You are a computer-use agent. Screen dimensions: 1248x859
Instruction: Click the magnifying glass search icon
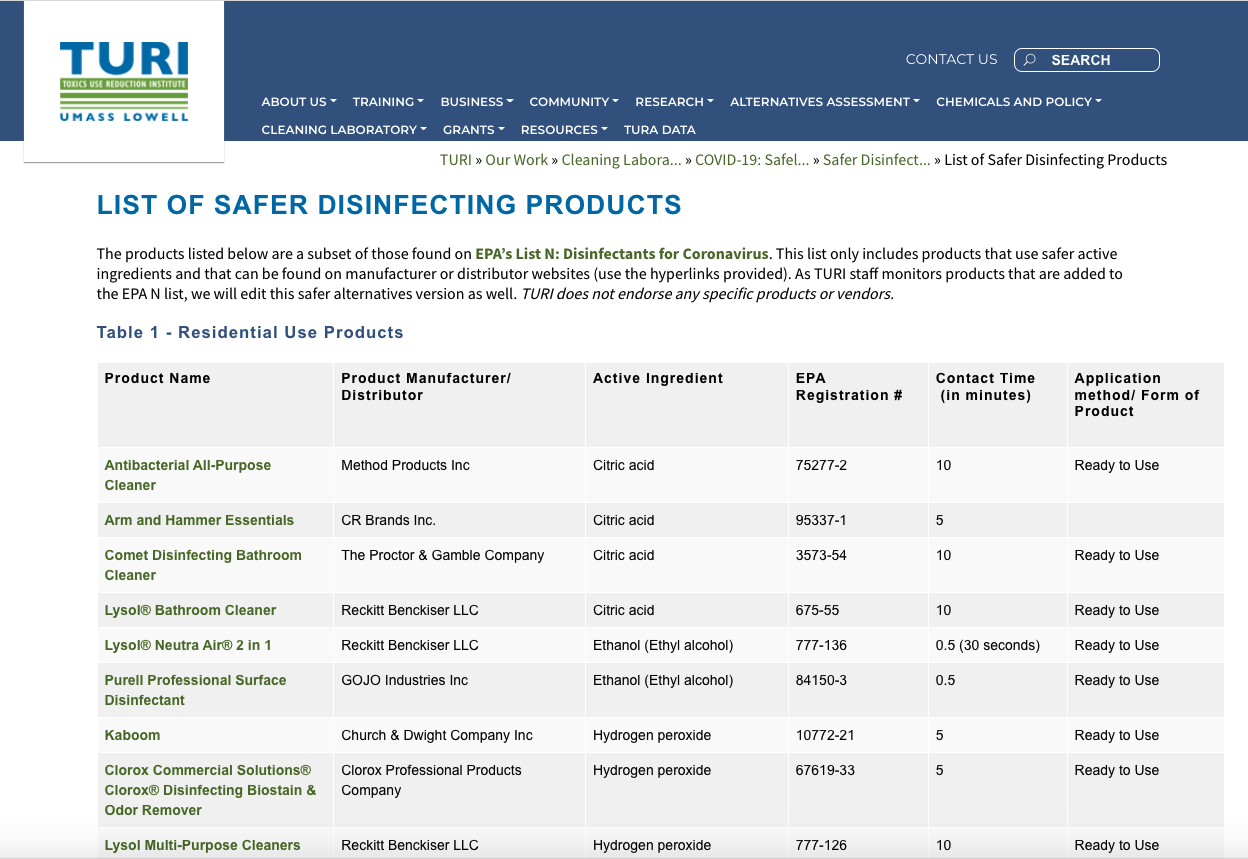(1030, 60)
